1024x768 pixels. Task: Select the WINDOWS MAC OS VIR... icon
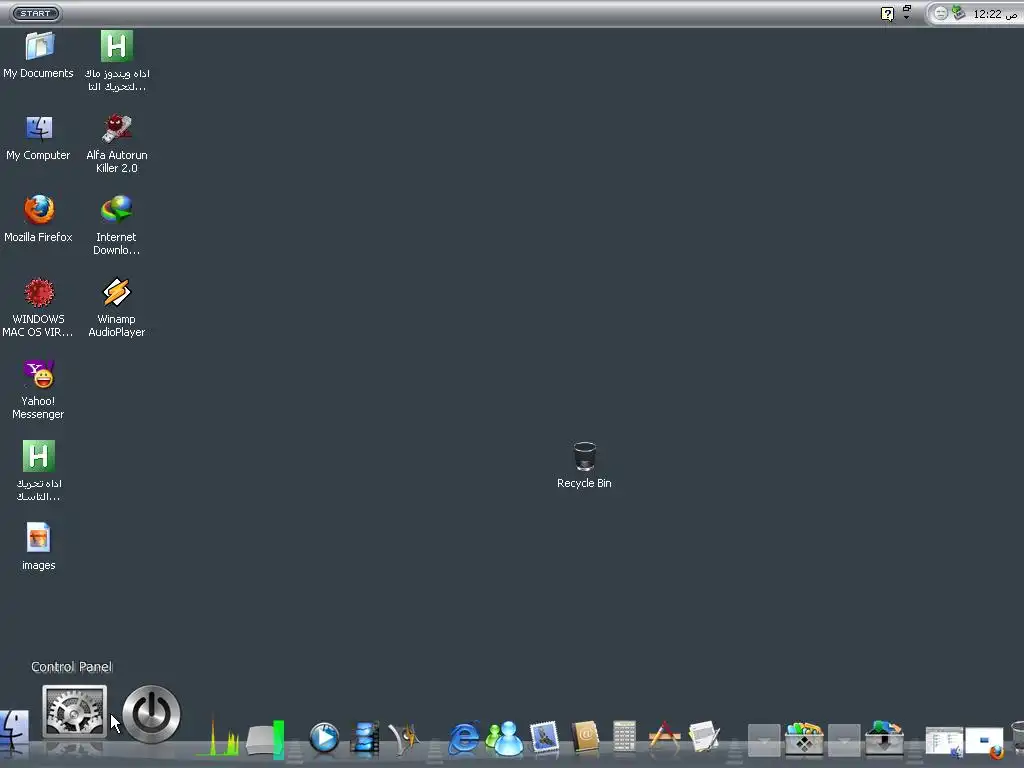(x=39, y=292)
